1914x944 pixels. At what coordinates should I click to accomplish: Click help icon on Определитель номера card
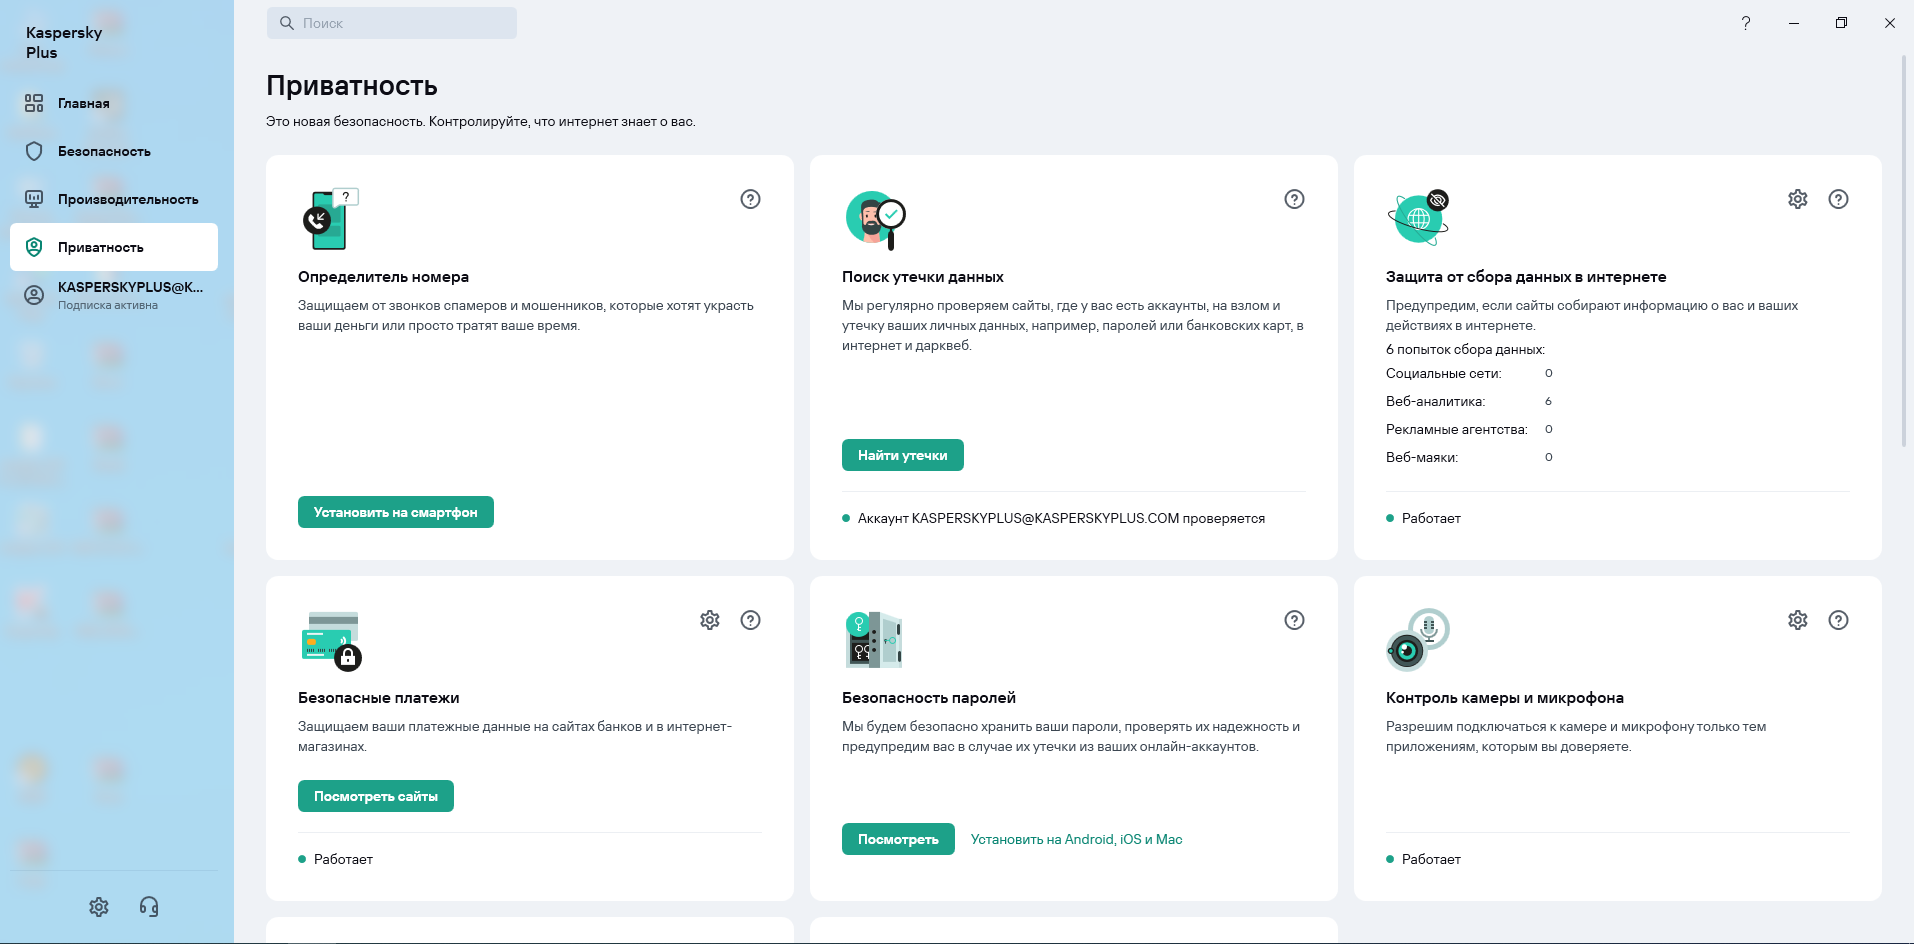coord(750,199)
